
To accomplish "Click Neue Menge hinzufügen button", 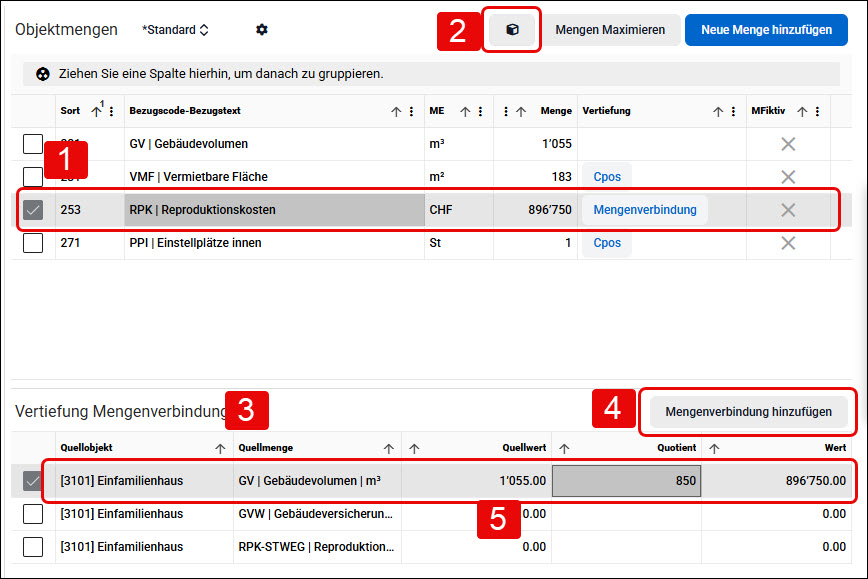I will pos(766,30).
